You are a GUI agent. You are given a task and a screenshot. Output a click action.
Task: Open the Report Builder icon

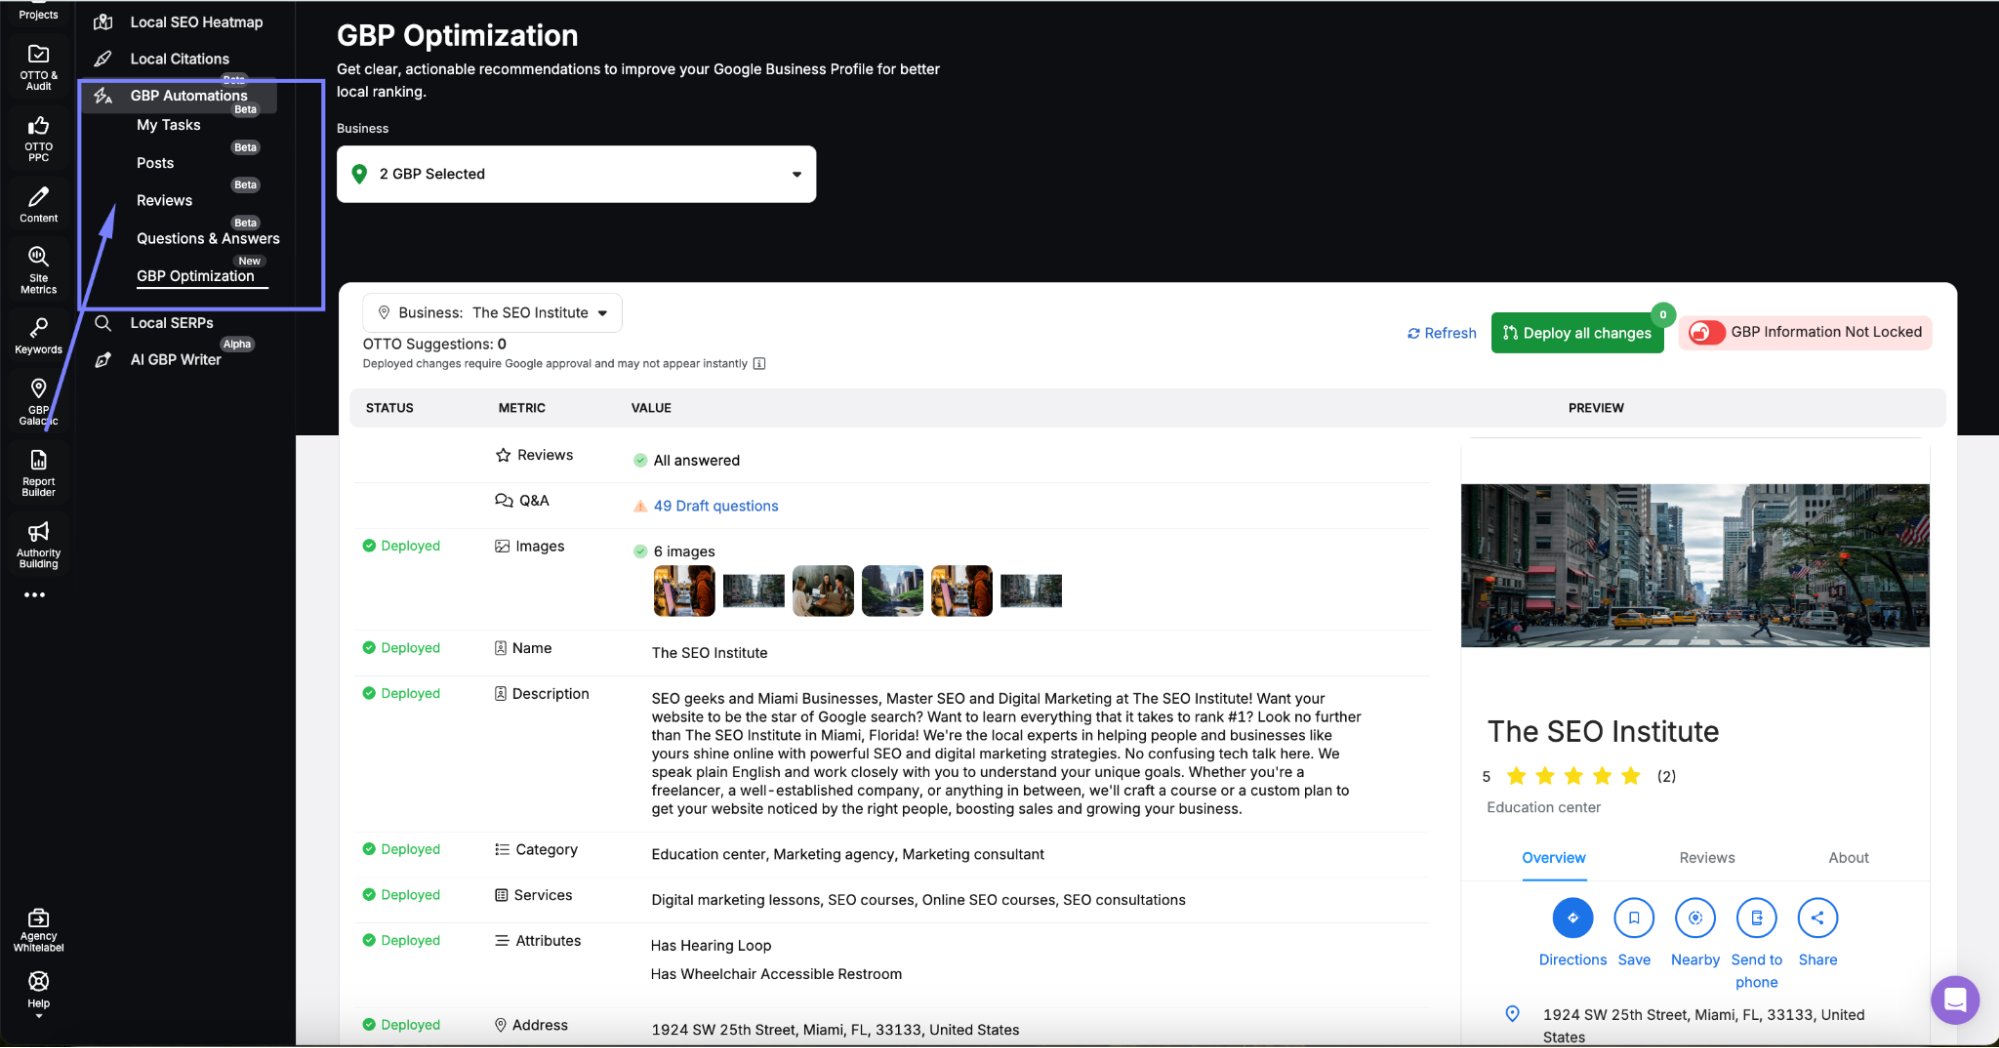click(x=38, y=471)
